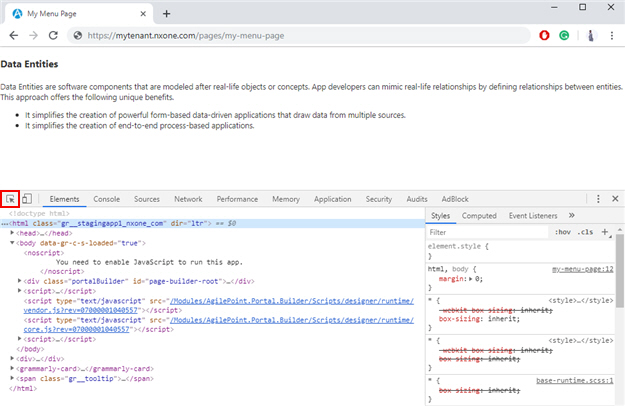Screen dimensions: 625x406
Task: Open core.js script source link
Action: tap(218, 324)
